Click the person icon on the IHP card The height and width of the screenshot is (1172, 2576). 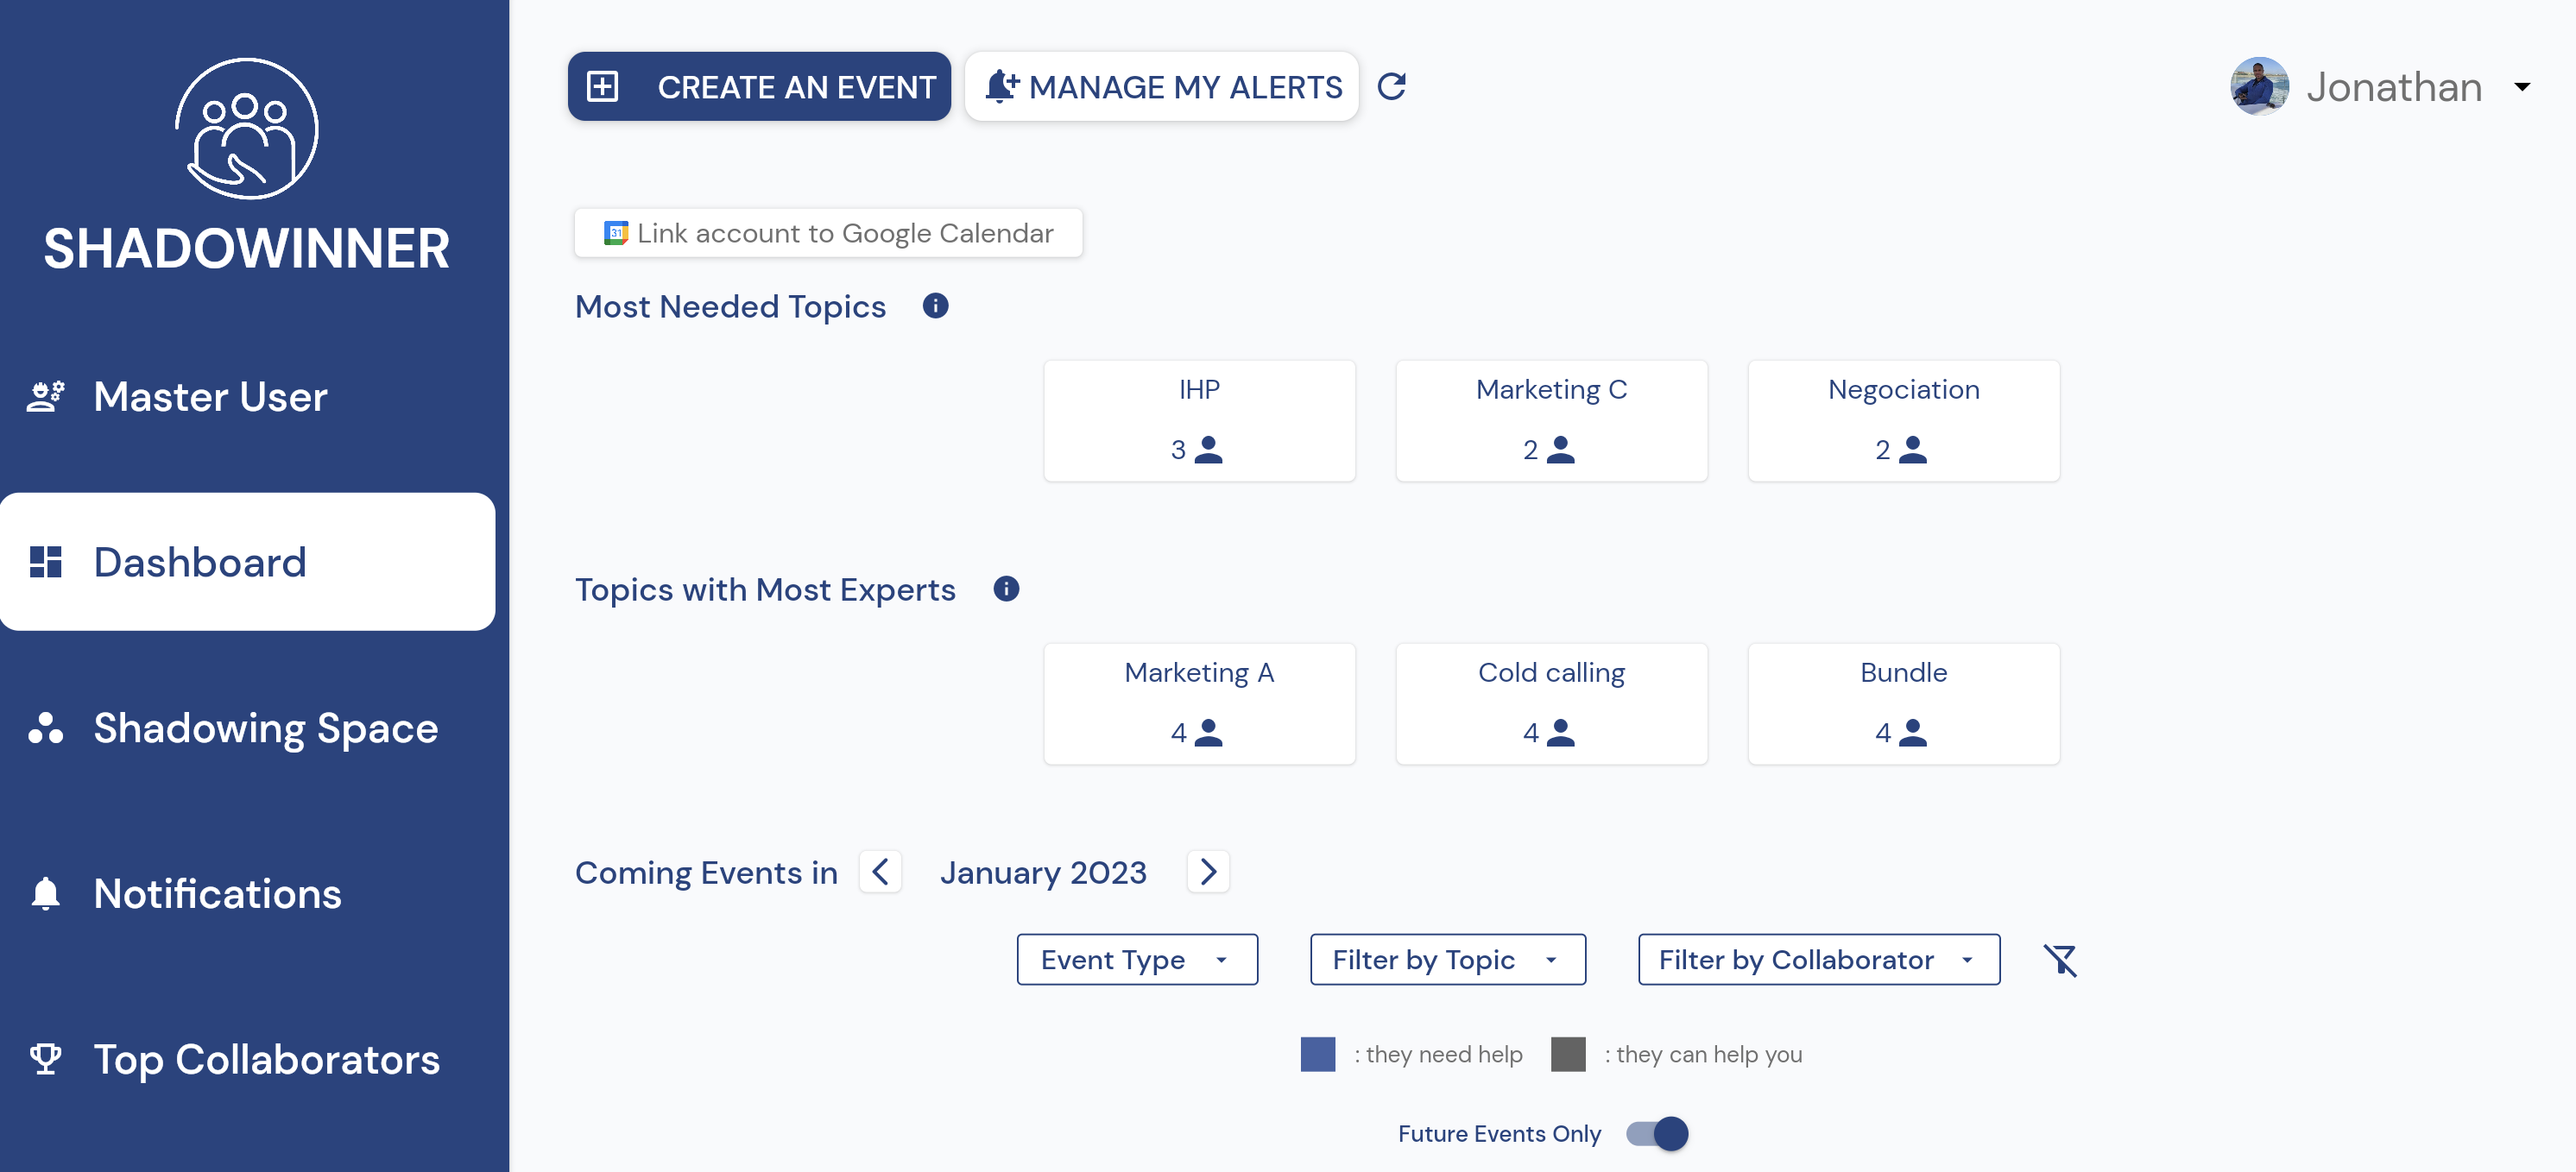[1208, 450]
